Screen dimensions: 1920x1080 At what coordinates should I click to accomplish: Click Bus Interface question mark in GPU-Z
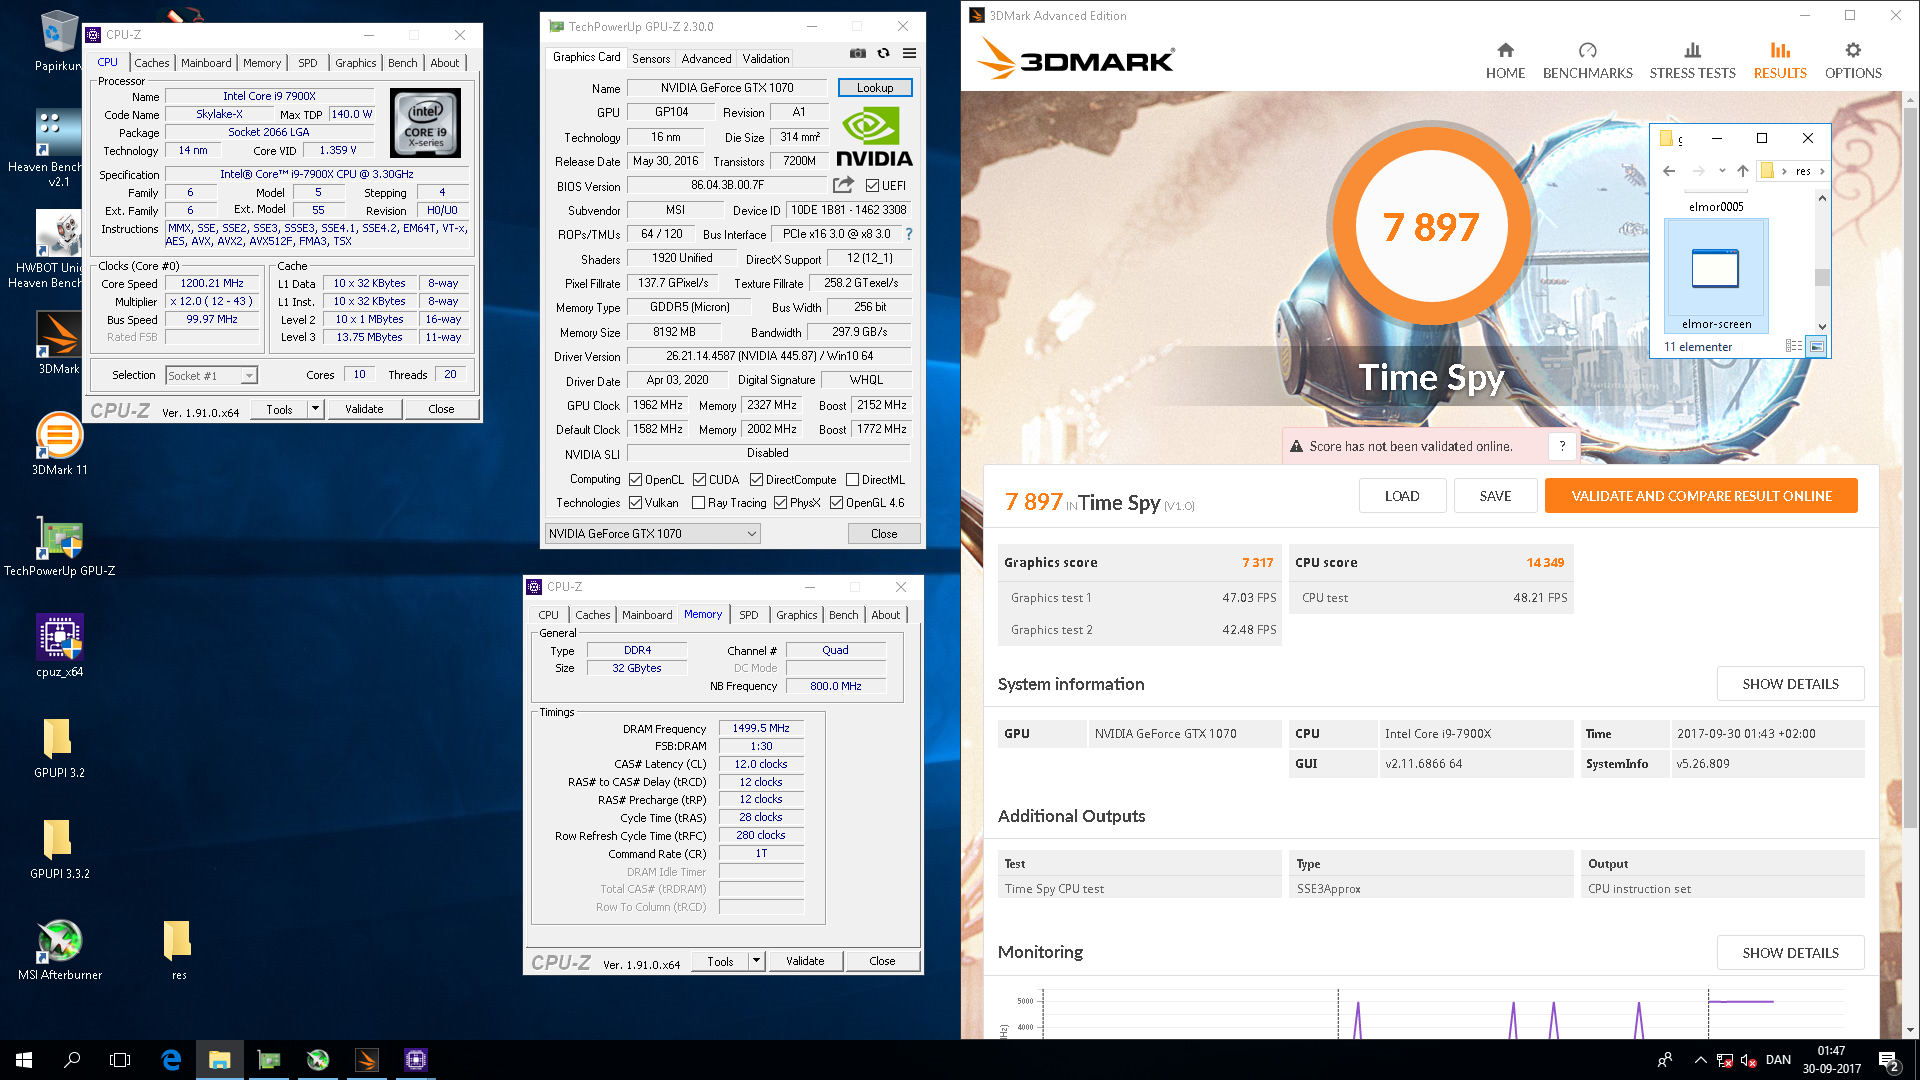pyautogui.click(x=909, y=234)
